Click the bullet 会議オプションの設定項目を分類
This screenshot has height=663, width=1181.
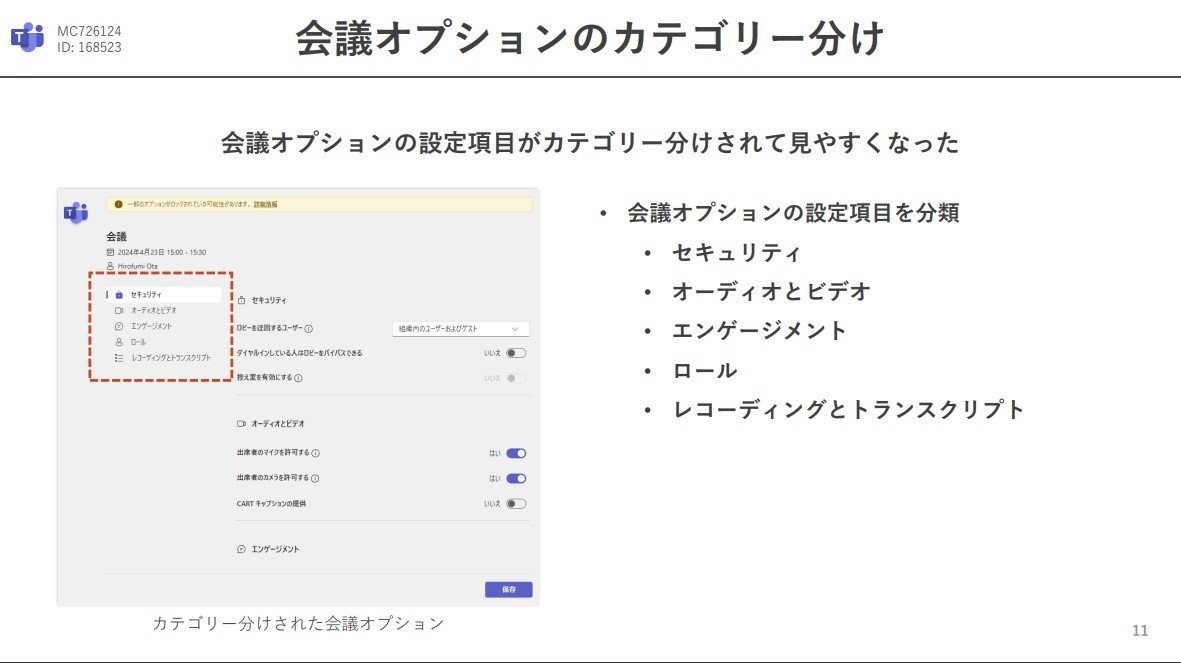[x=793, y=212]
